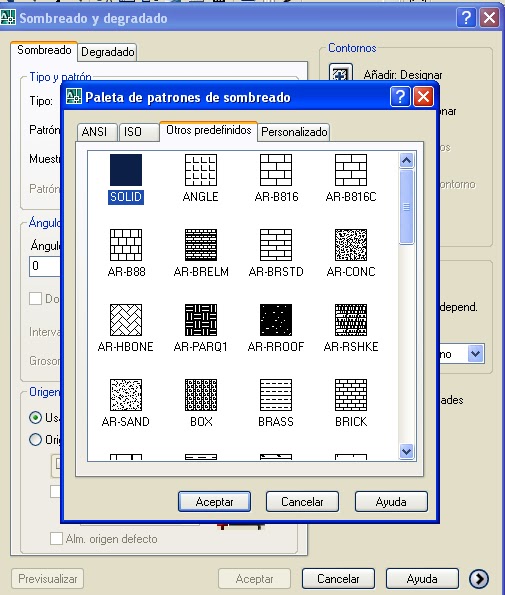Click the Ángulo value field showing 0
The width and height of the screenshot is (505, 595).
click(45, 266)
